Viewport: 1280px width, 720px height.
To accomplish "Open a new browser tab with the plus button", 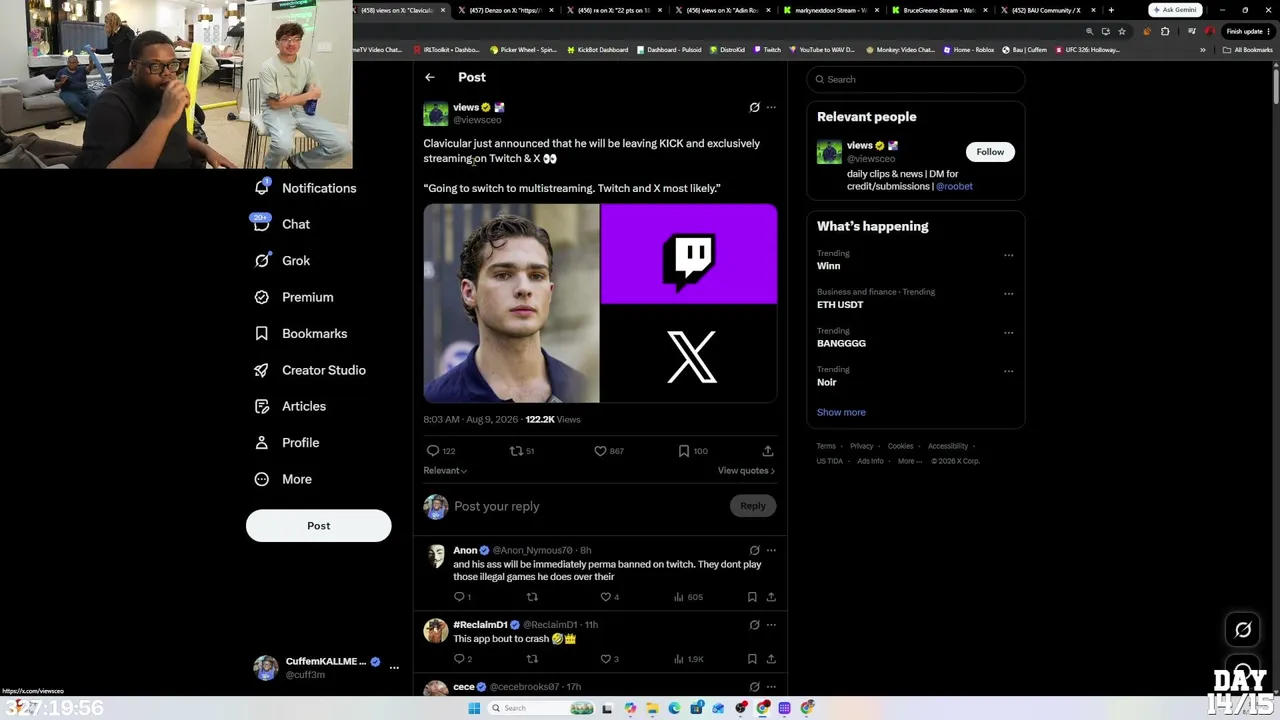I will [x=1111, y=10].
